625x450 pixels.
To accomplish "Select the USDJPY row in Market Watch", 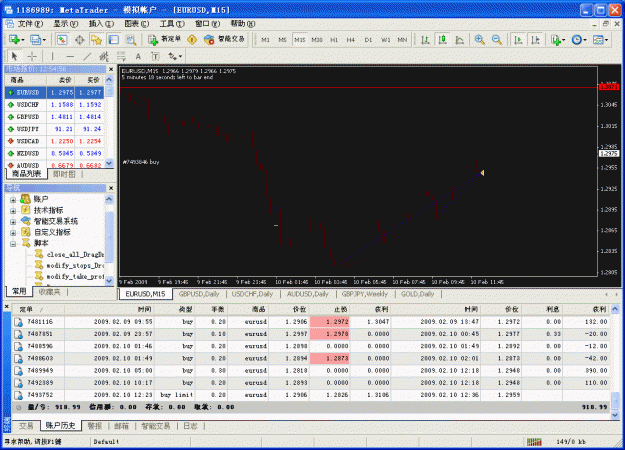I will coord(55,129).
